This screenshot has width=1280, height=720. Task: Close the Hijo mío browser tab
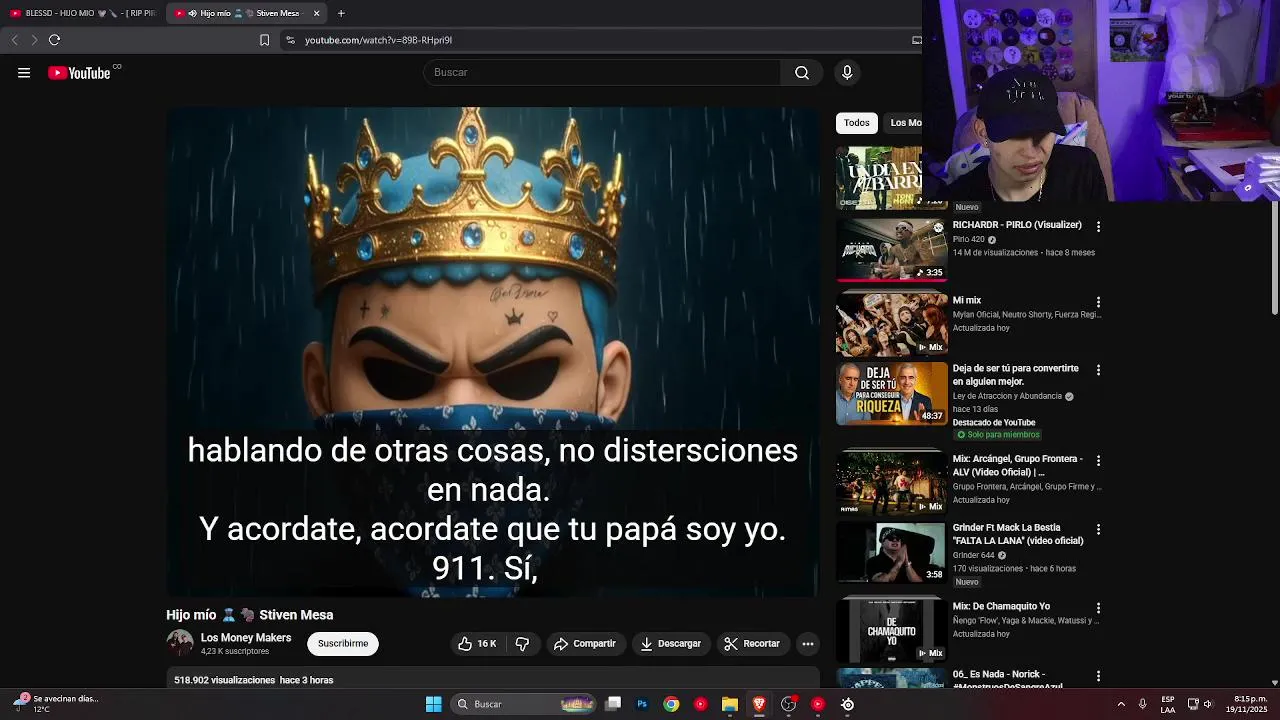(317, 13)
